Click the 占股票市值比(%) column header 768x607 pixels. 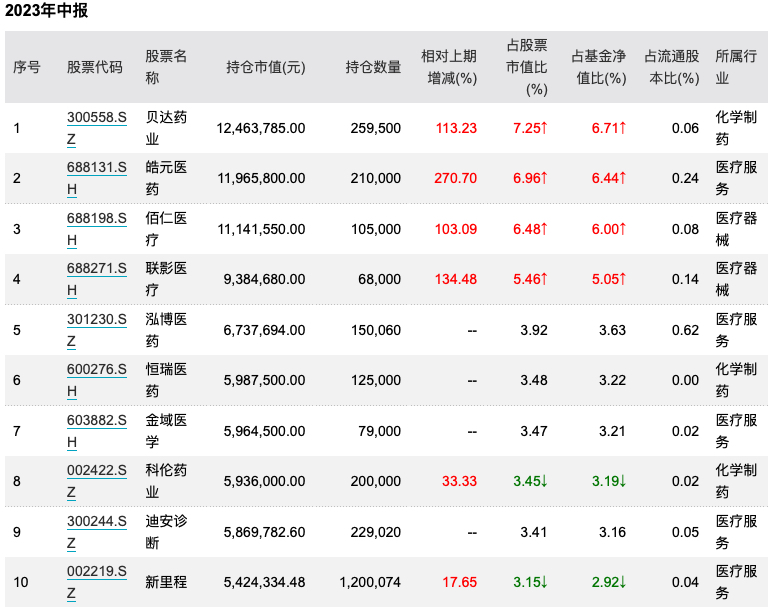pyautogui.click(x=527, y=67)
